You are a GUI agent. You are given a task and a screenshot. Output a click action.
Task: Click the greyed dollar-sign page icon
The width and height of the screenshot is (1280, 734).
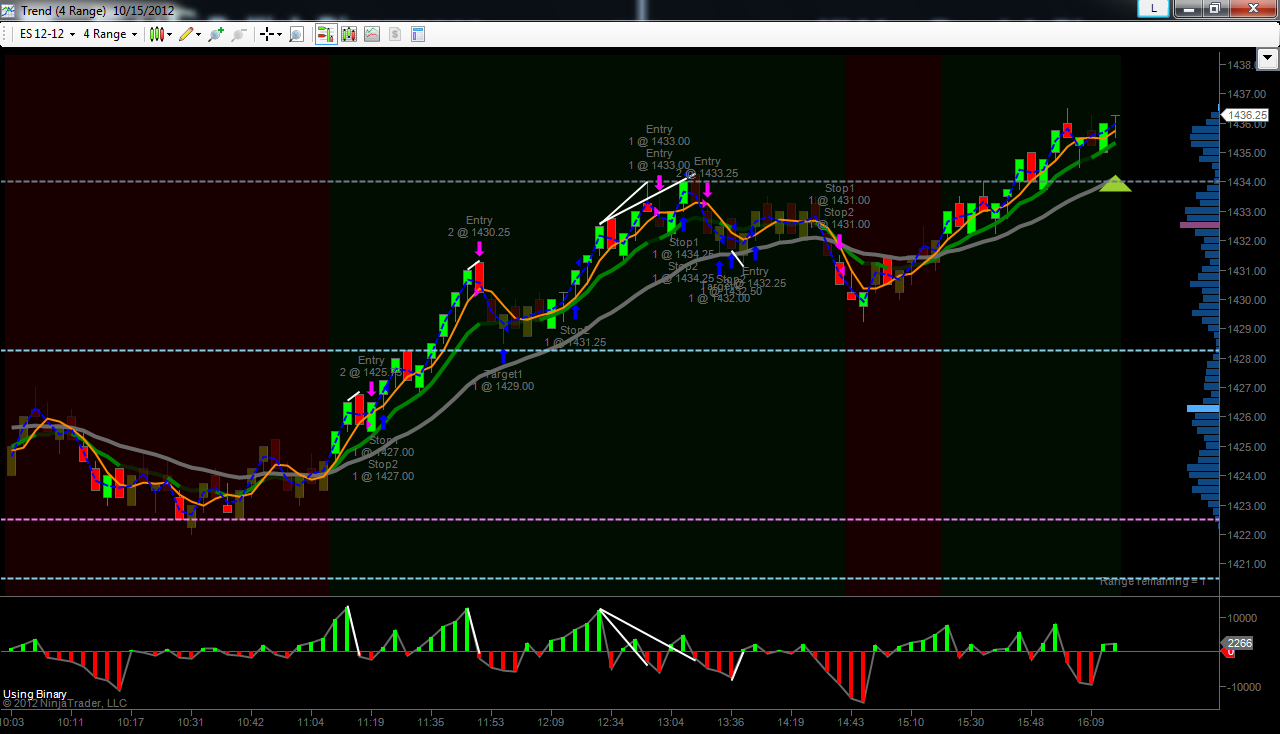[395, 34]
